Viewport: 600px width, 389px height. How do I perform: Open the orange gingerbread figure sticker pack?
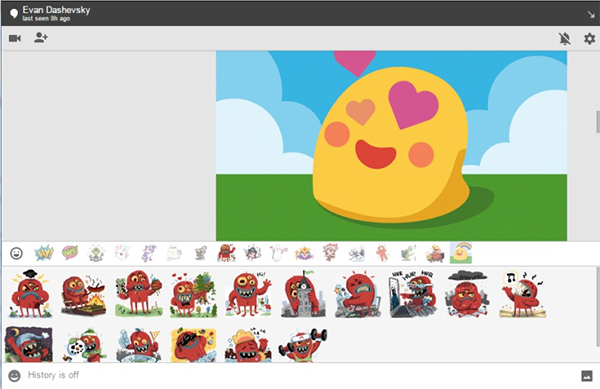[382, 253]
